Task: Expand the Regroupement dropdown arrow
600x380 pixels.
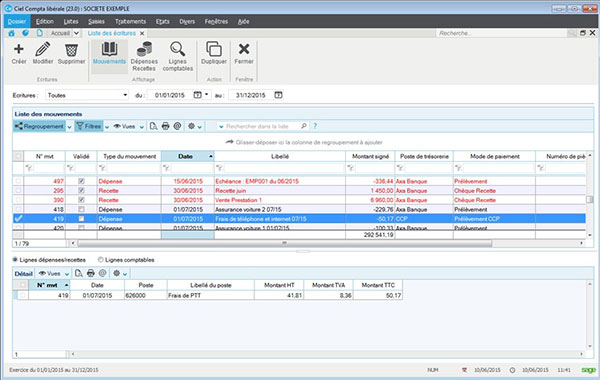Action: 69,127
